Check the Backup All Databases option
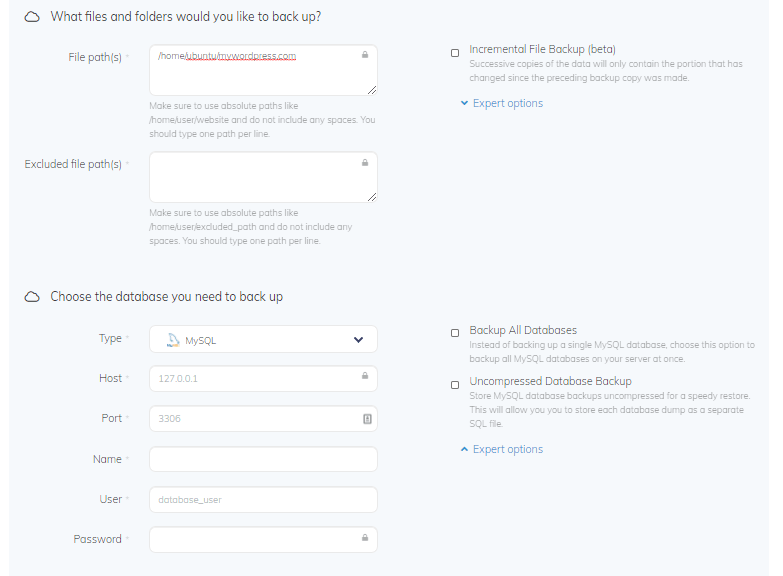783x576 pixels. [455, 333]
